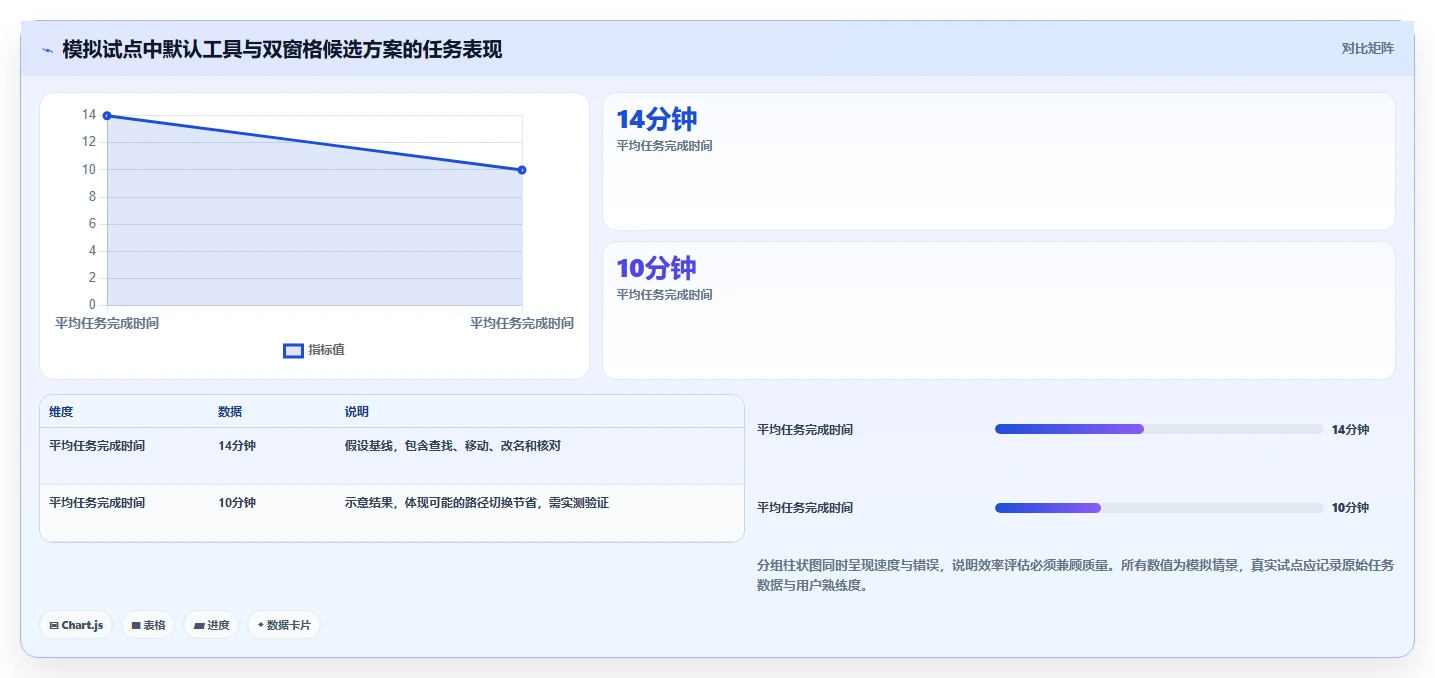Click the y-axis tick label 8
The image size is (1435, 678).
(93, 197)
